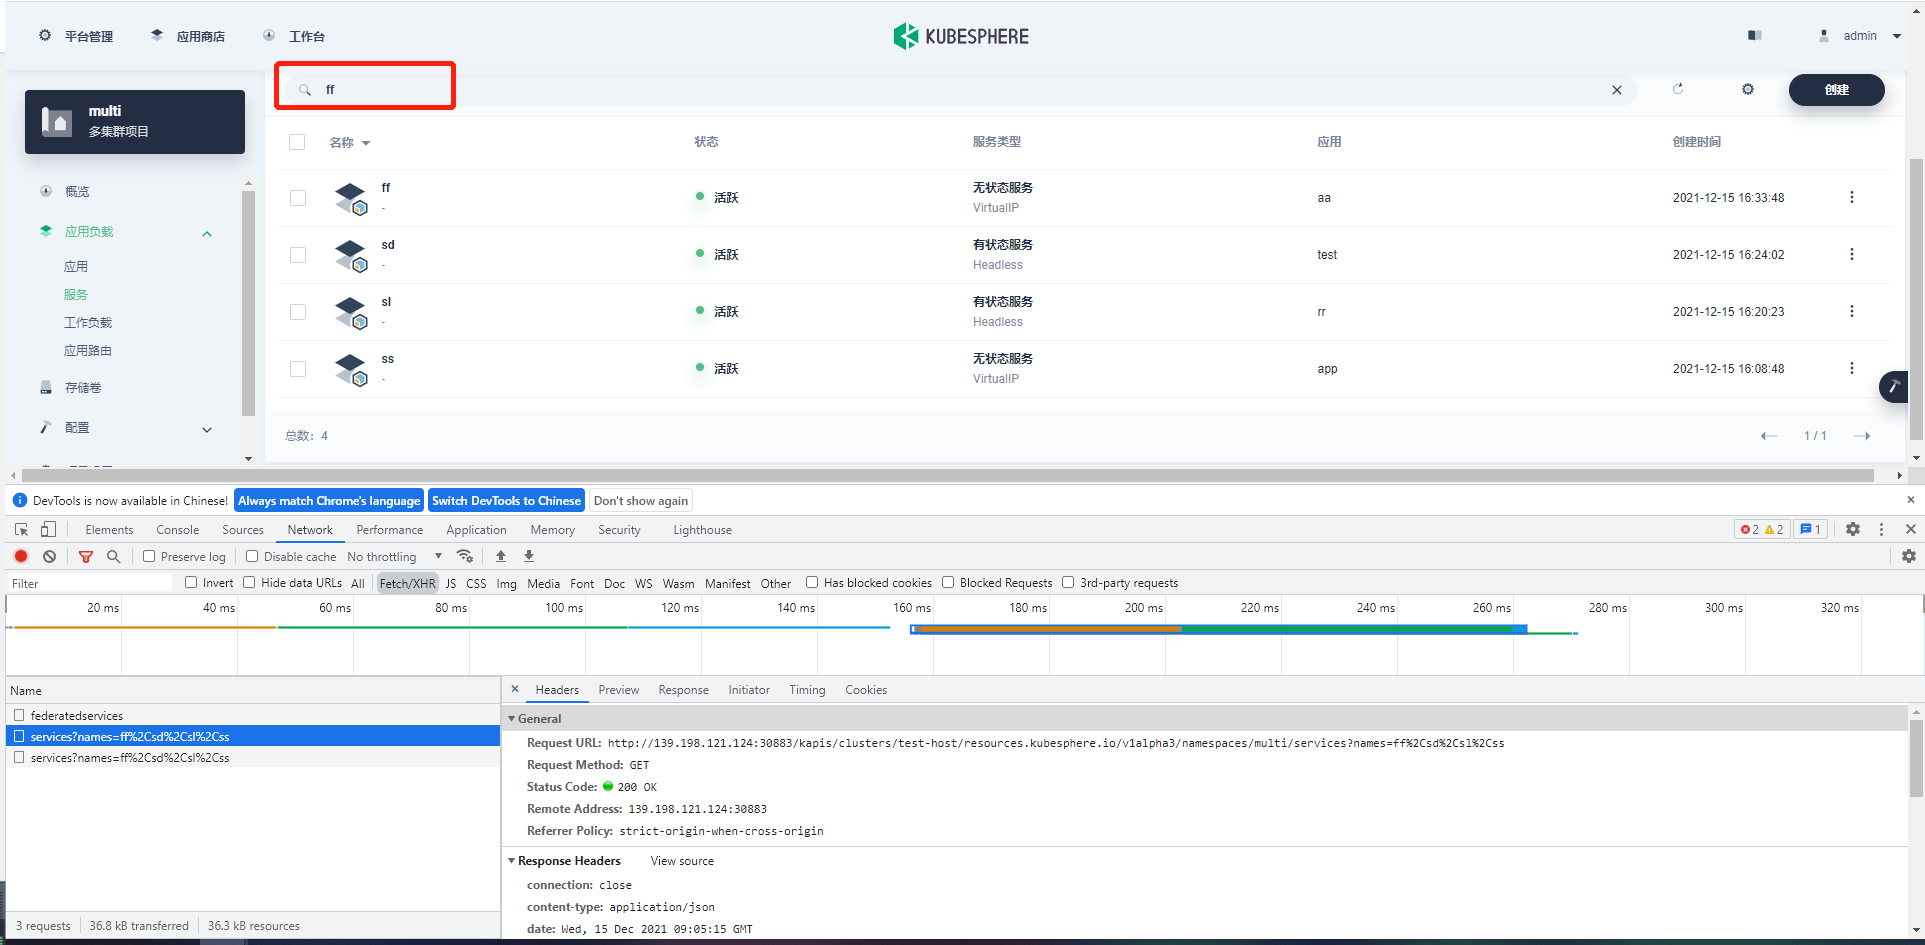Clear network log with the clear icon
The image size is (1925, 945).
coord(50,556)
